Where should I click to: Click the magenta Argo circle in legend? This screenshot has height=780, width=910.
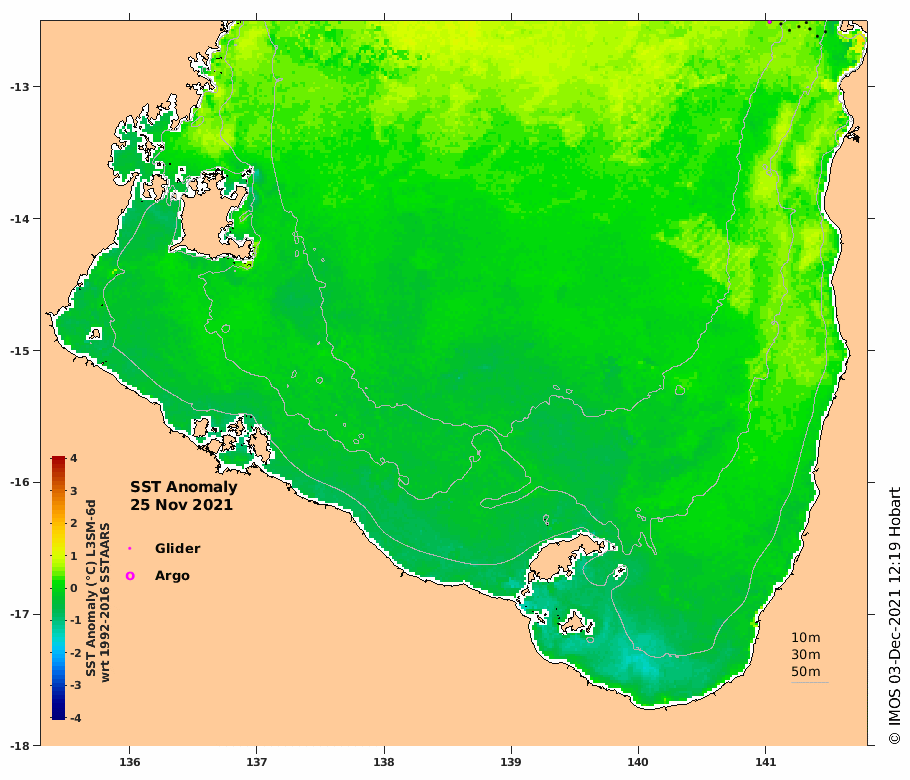130,576
